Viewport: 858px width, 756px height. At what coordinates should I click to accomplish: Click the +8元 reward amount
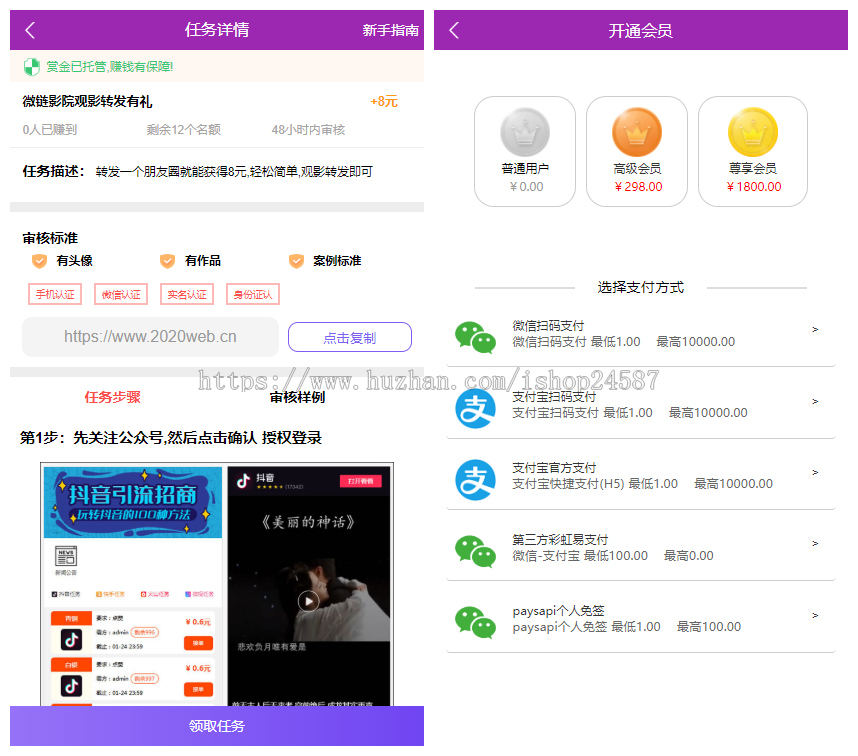pos(384,101)
